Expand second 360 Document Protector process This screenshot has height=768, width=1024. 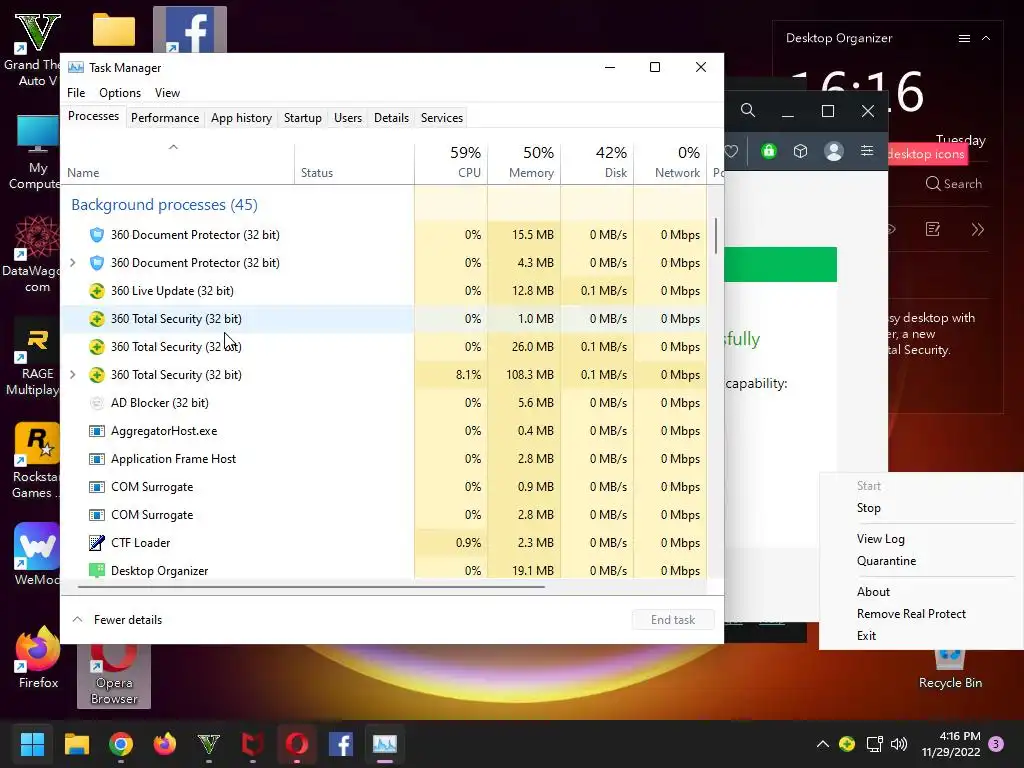tap(72, 263)
